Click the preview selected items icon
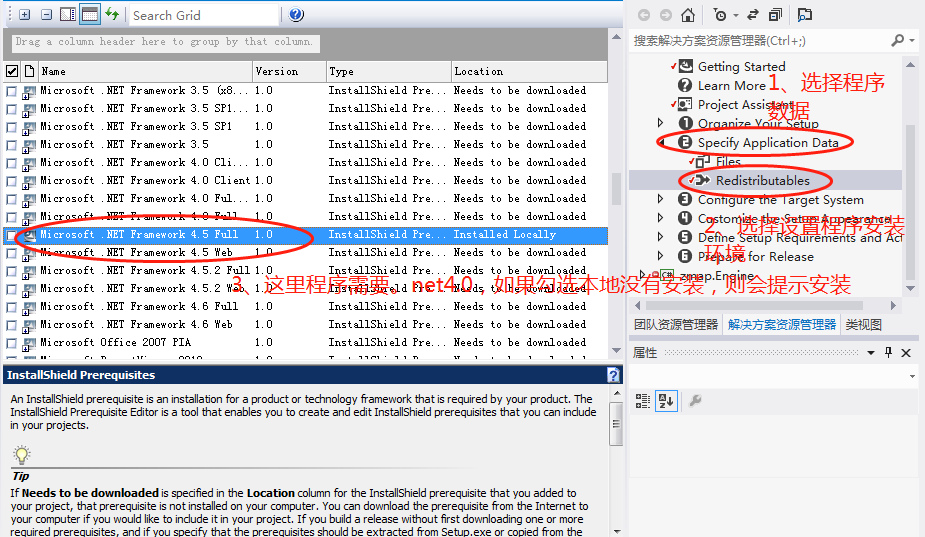The width and height of the screenshot is (925, 537). click(805, 15)
